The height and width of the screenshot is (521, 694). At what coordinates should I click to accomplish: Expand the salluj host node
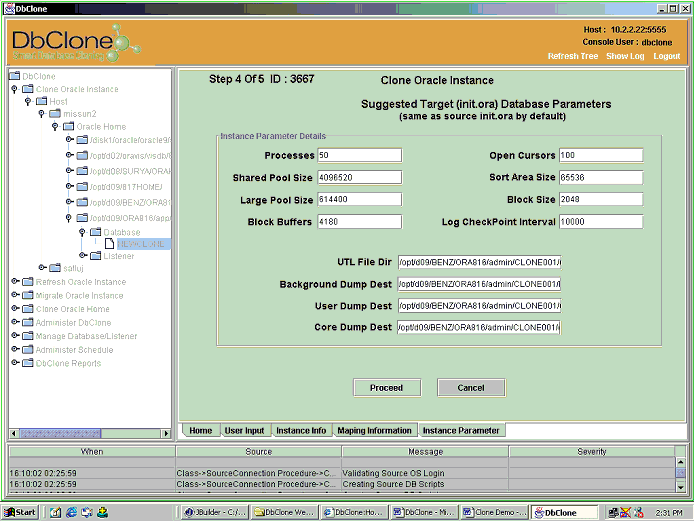click(x=42, y=267)
